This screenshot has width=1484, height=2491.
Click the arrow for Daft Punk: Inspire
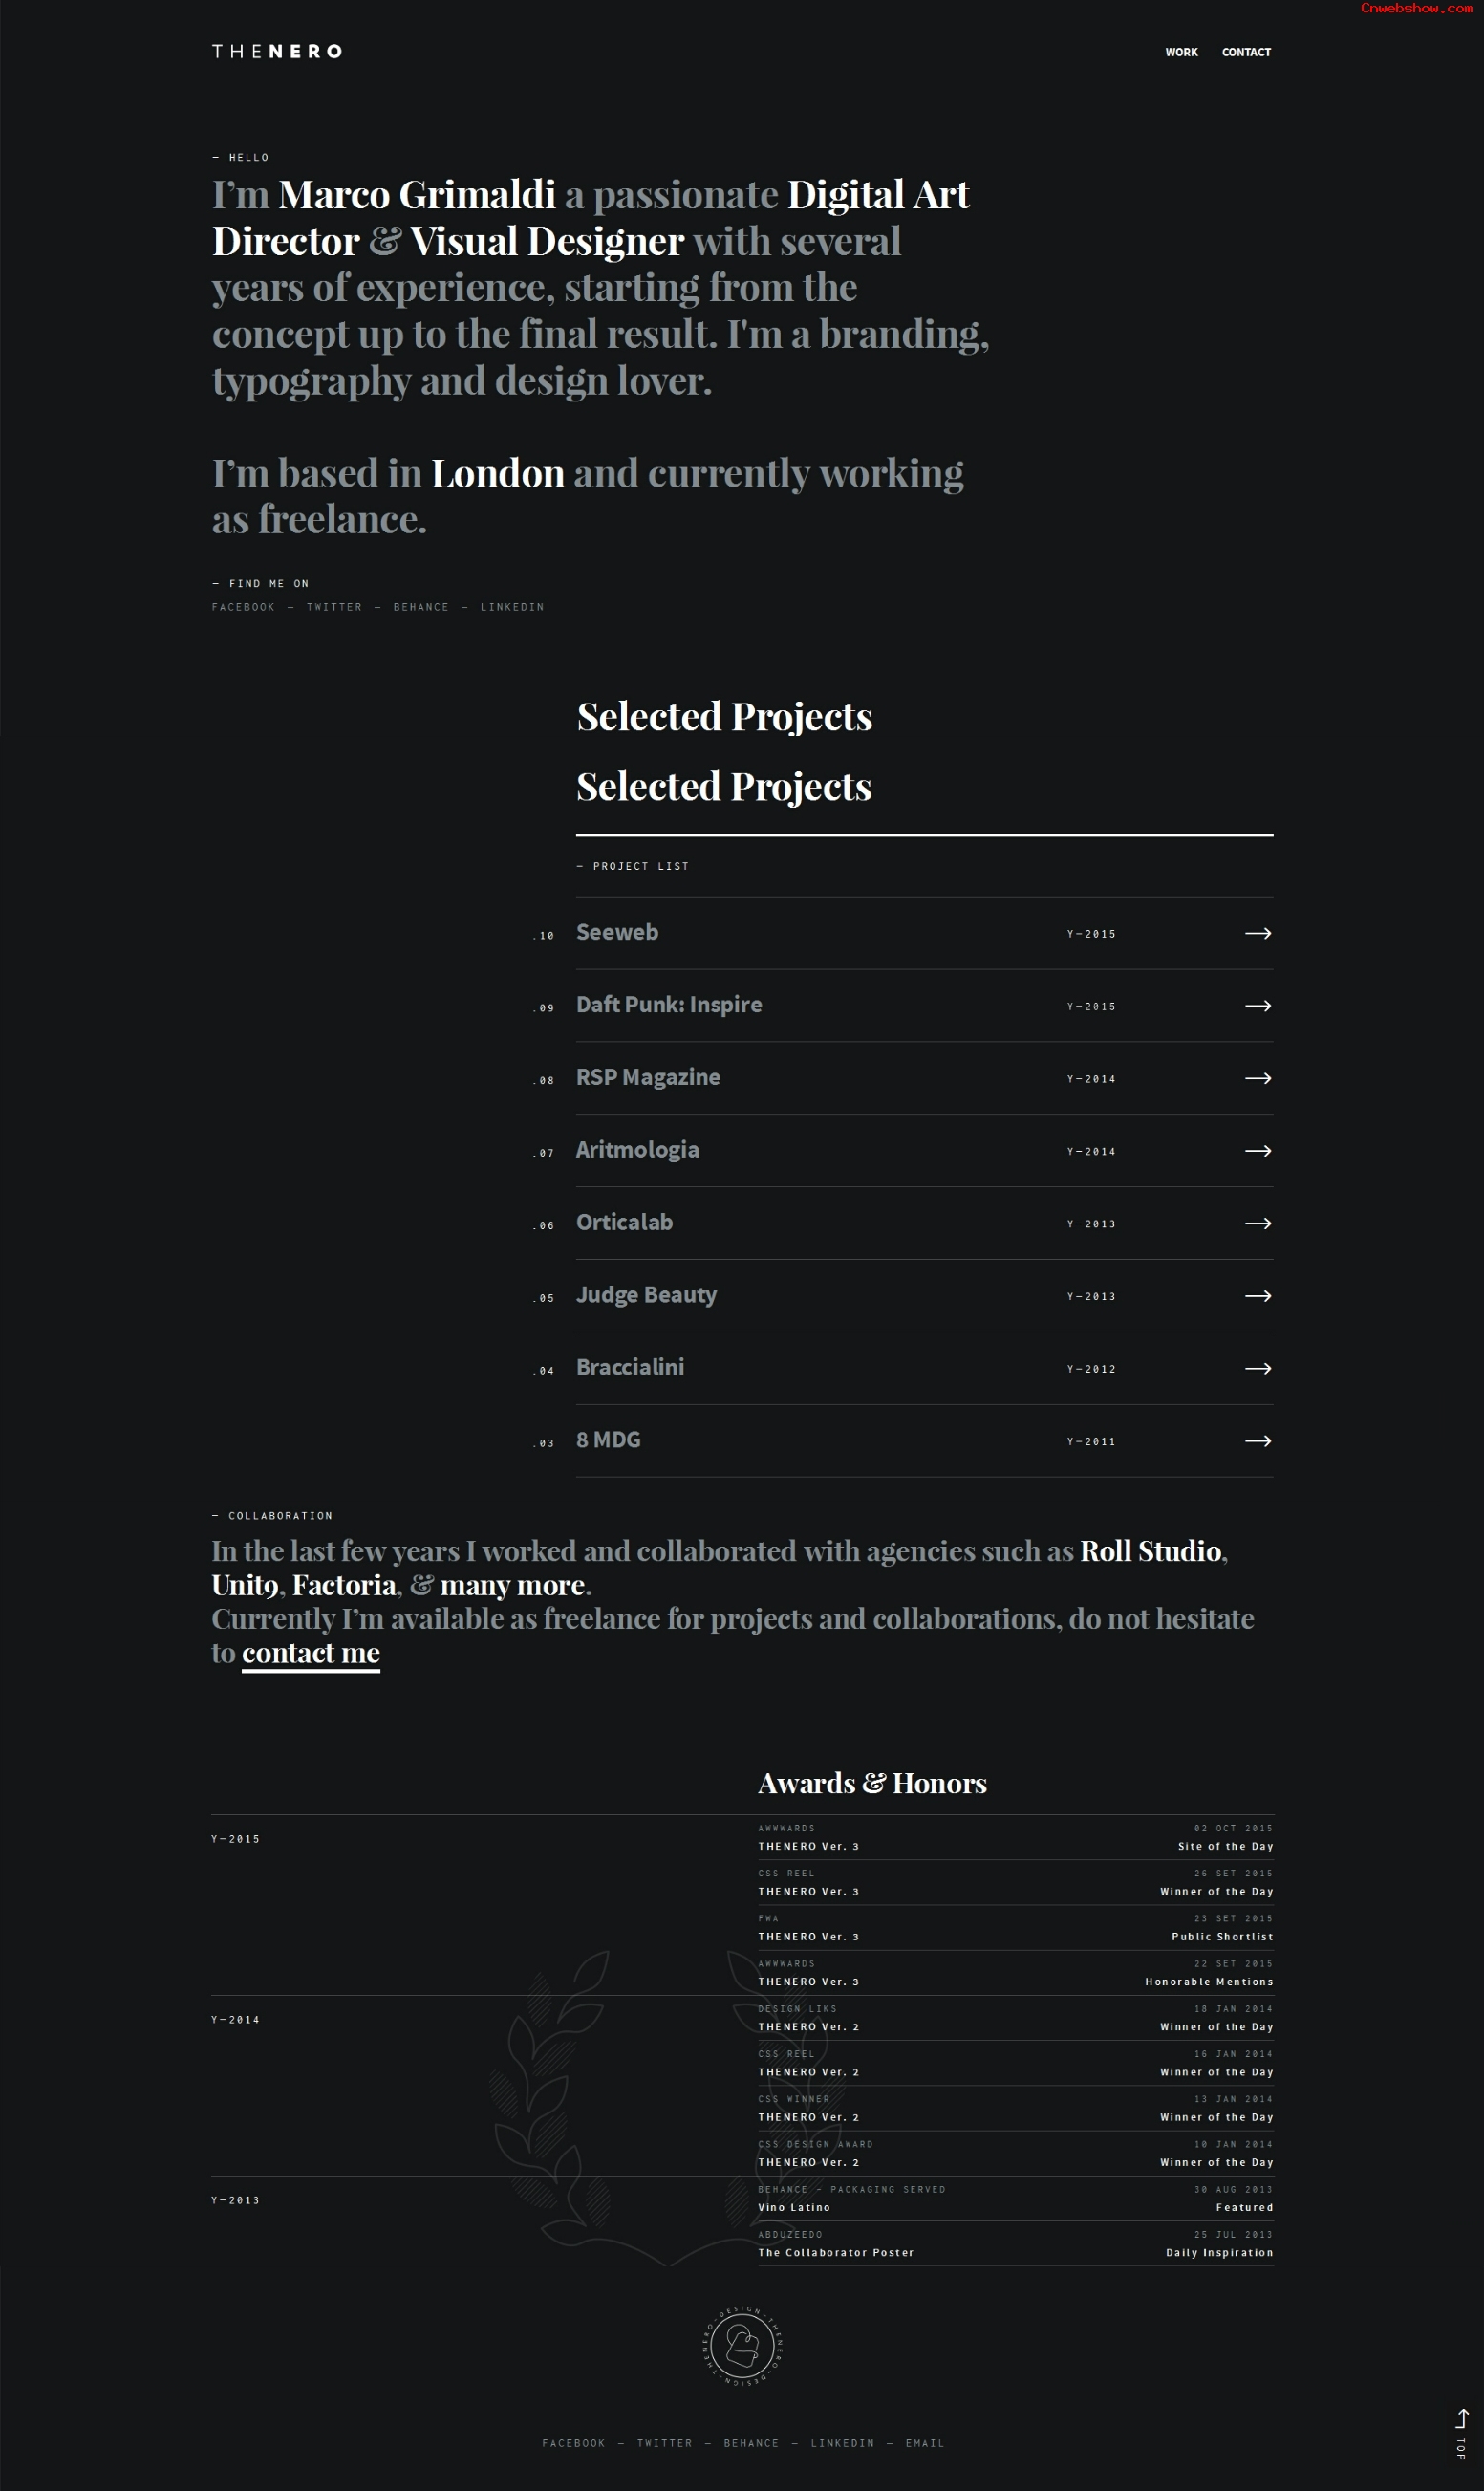(x=1257, y=1006)
